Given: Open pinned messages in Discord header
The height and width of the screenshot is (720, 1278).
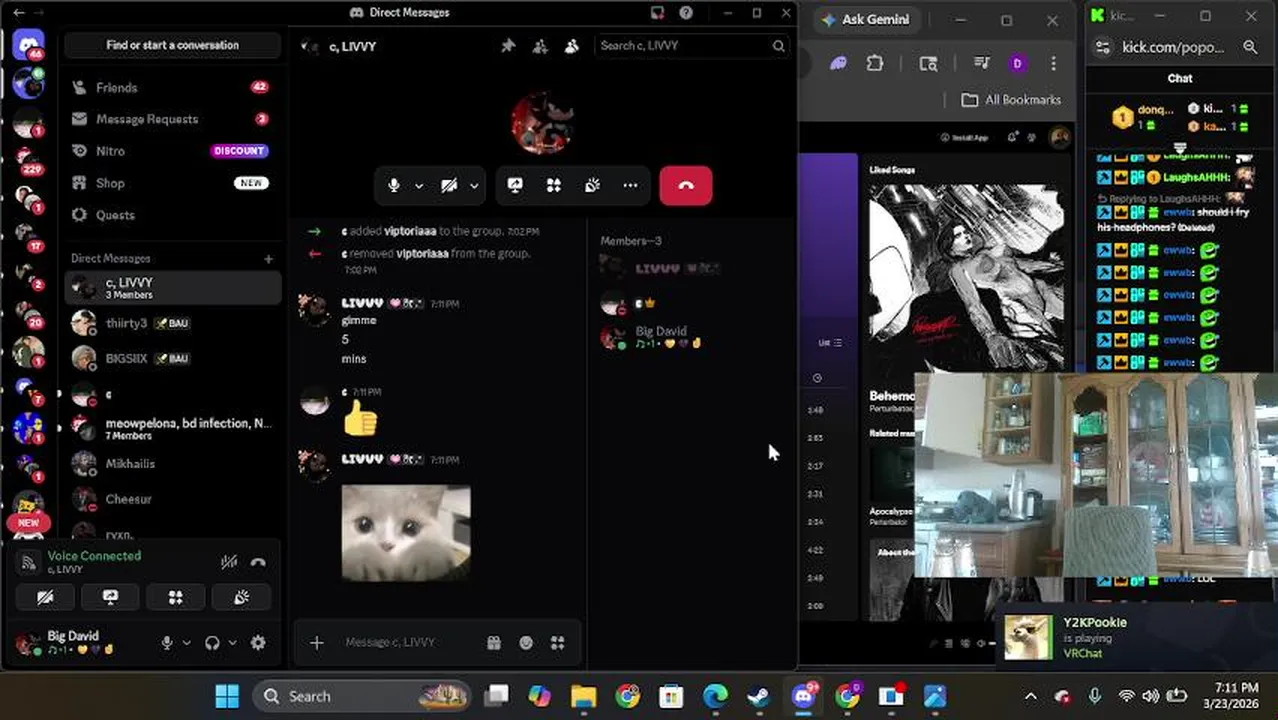Looking at the screenshot, I should click(x=508, y=46).
